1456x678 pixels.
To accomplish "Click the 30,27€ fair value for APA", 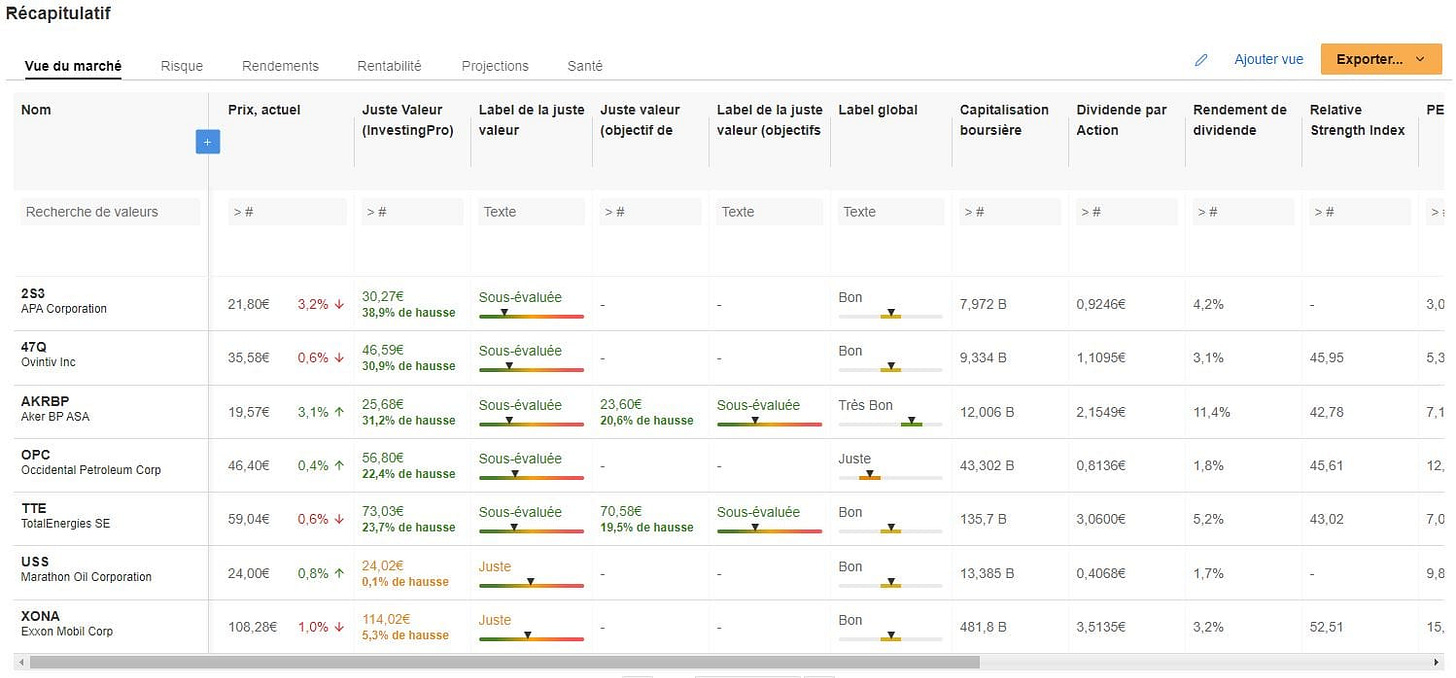I will (x=383, y=297).
